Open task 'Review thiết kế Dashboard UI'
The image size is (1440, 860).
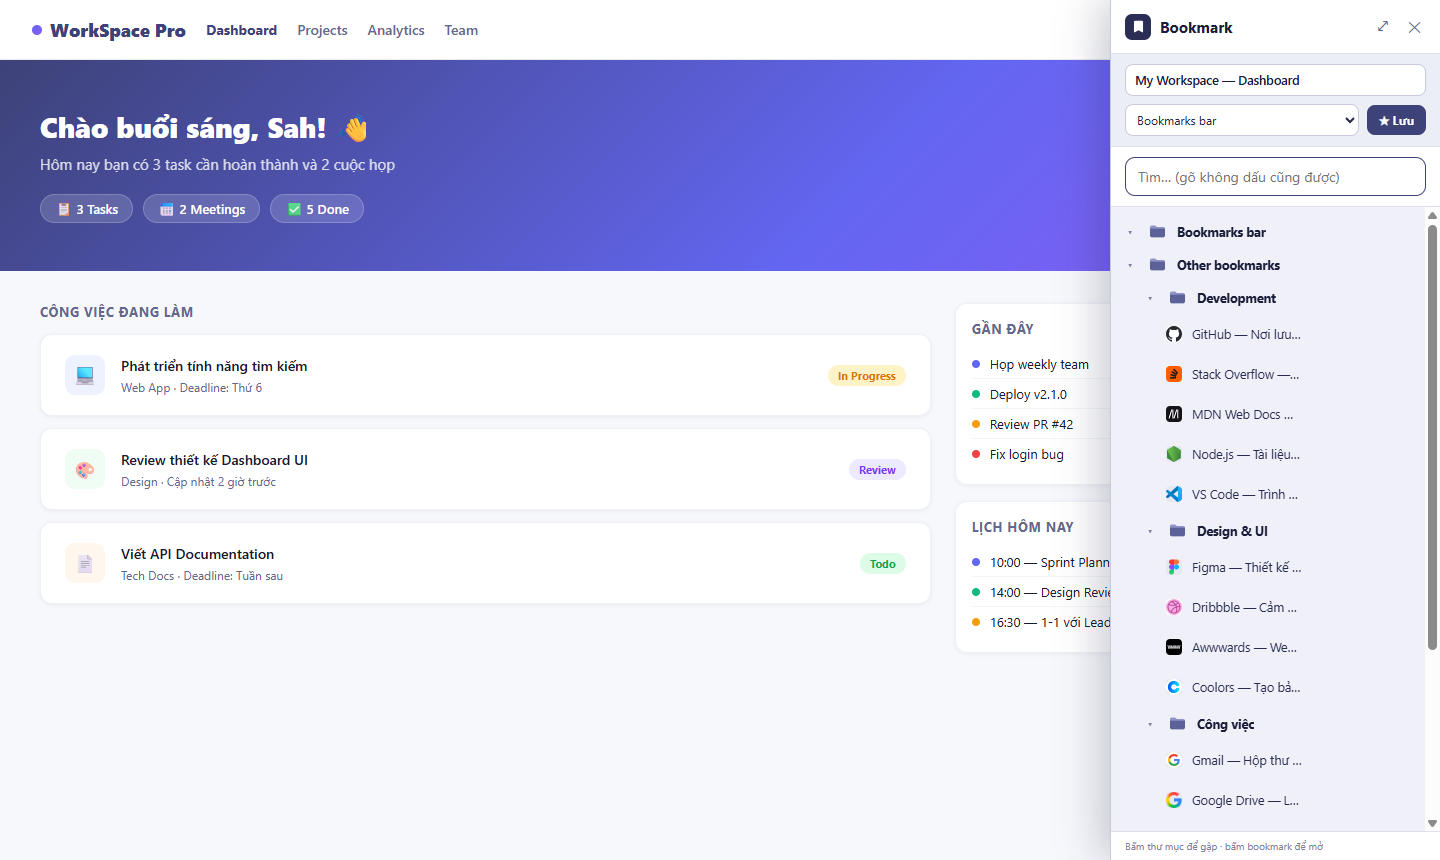pyautogui.click(x=485, y=469)
